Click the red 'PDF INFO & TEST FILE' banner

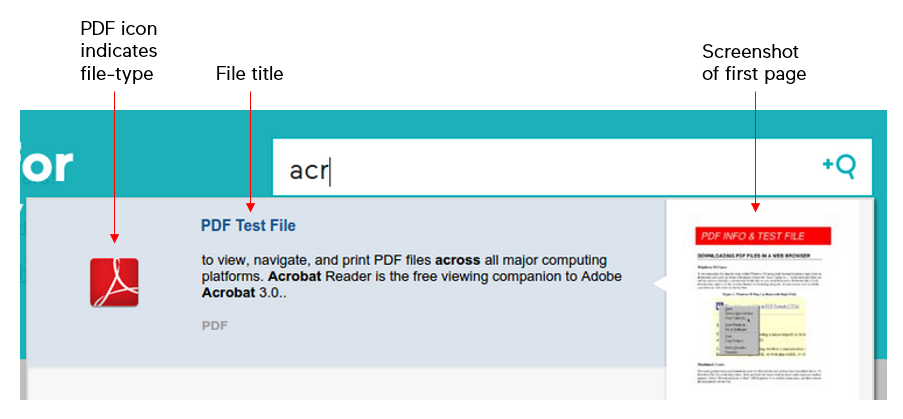(x=764, y=237)
